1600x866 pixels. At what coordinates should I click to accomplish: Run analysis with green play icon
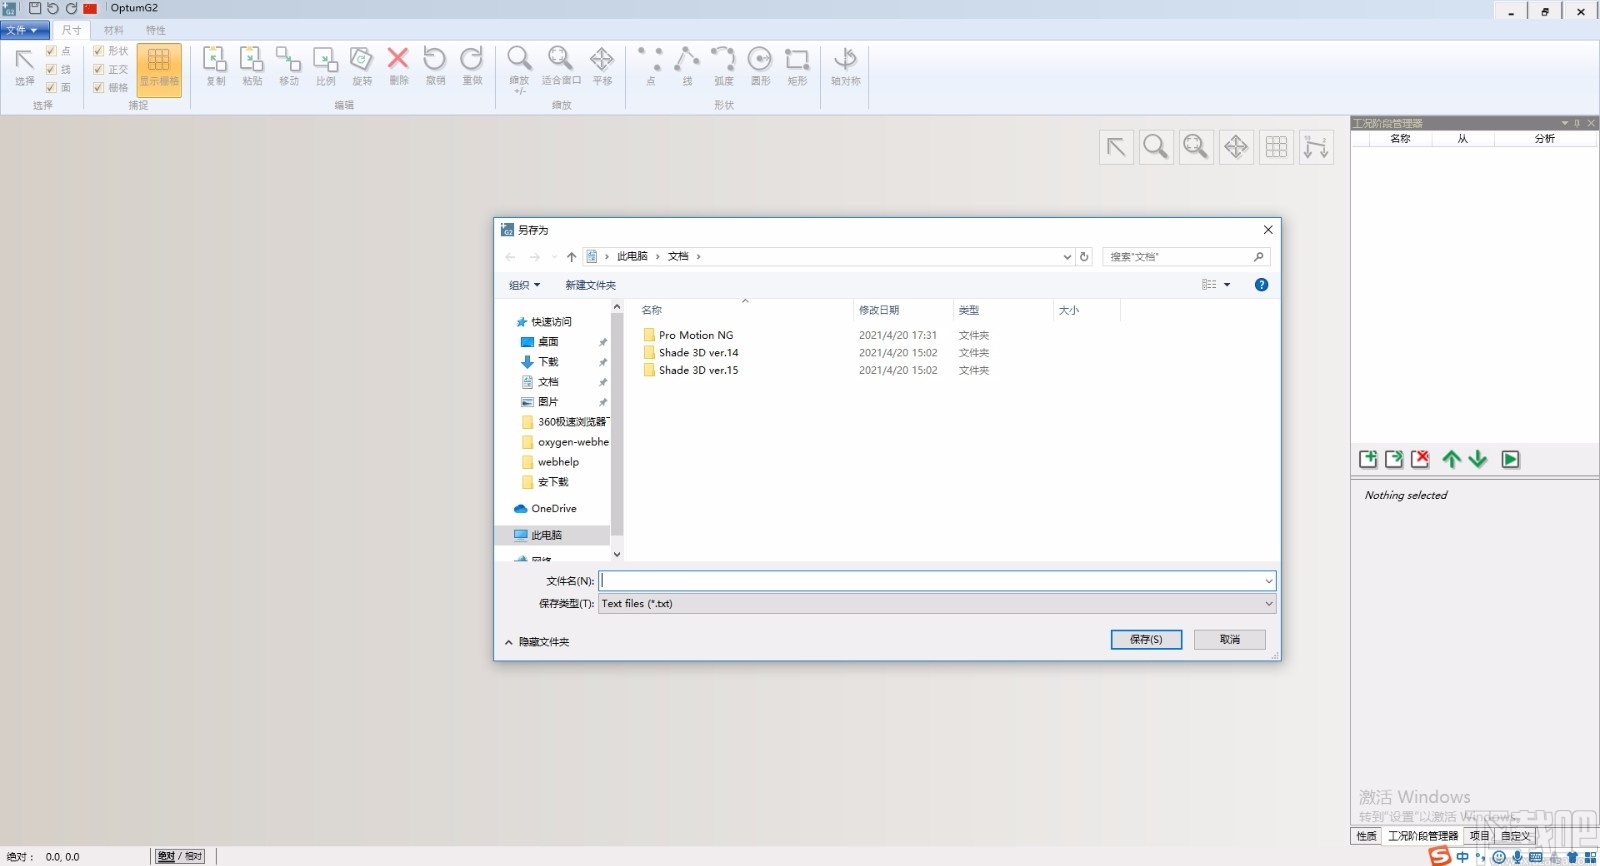pos(1511,459)
